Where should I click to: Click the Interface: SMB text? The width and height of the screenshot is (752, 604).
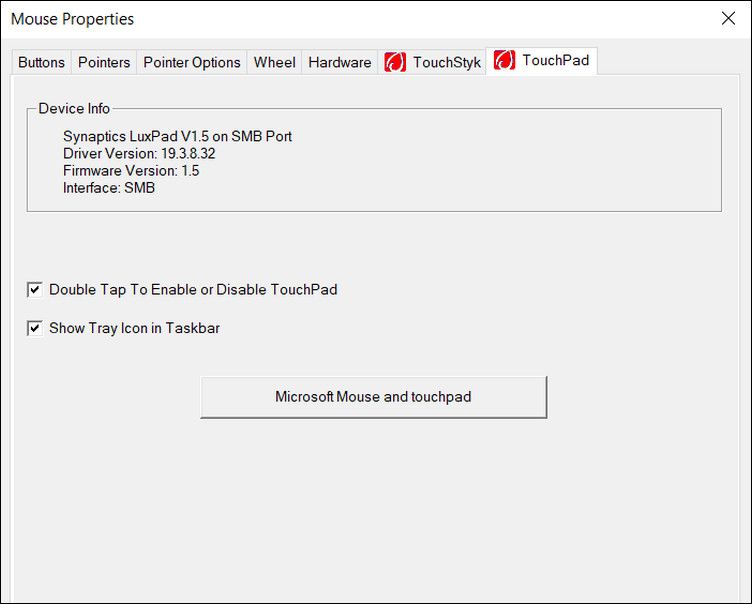click(x=109, y=188)
